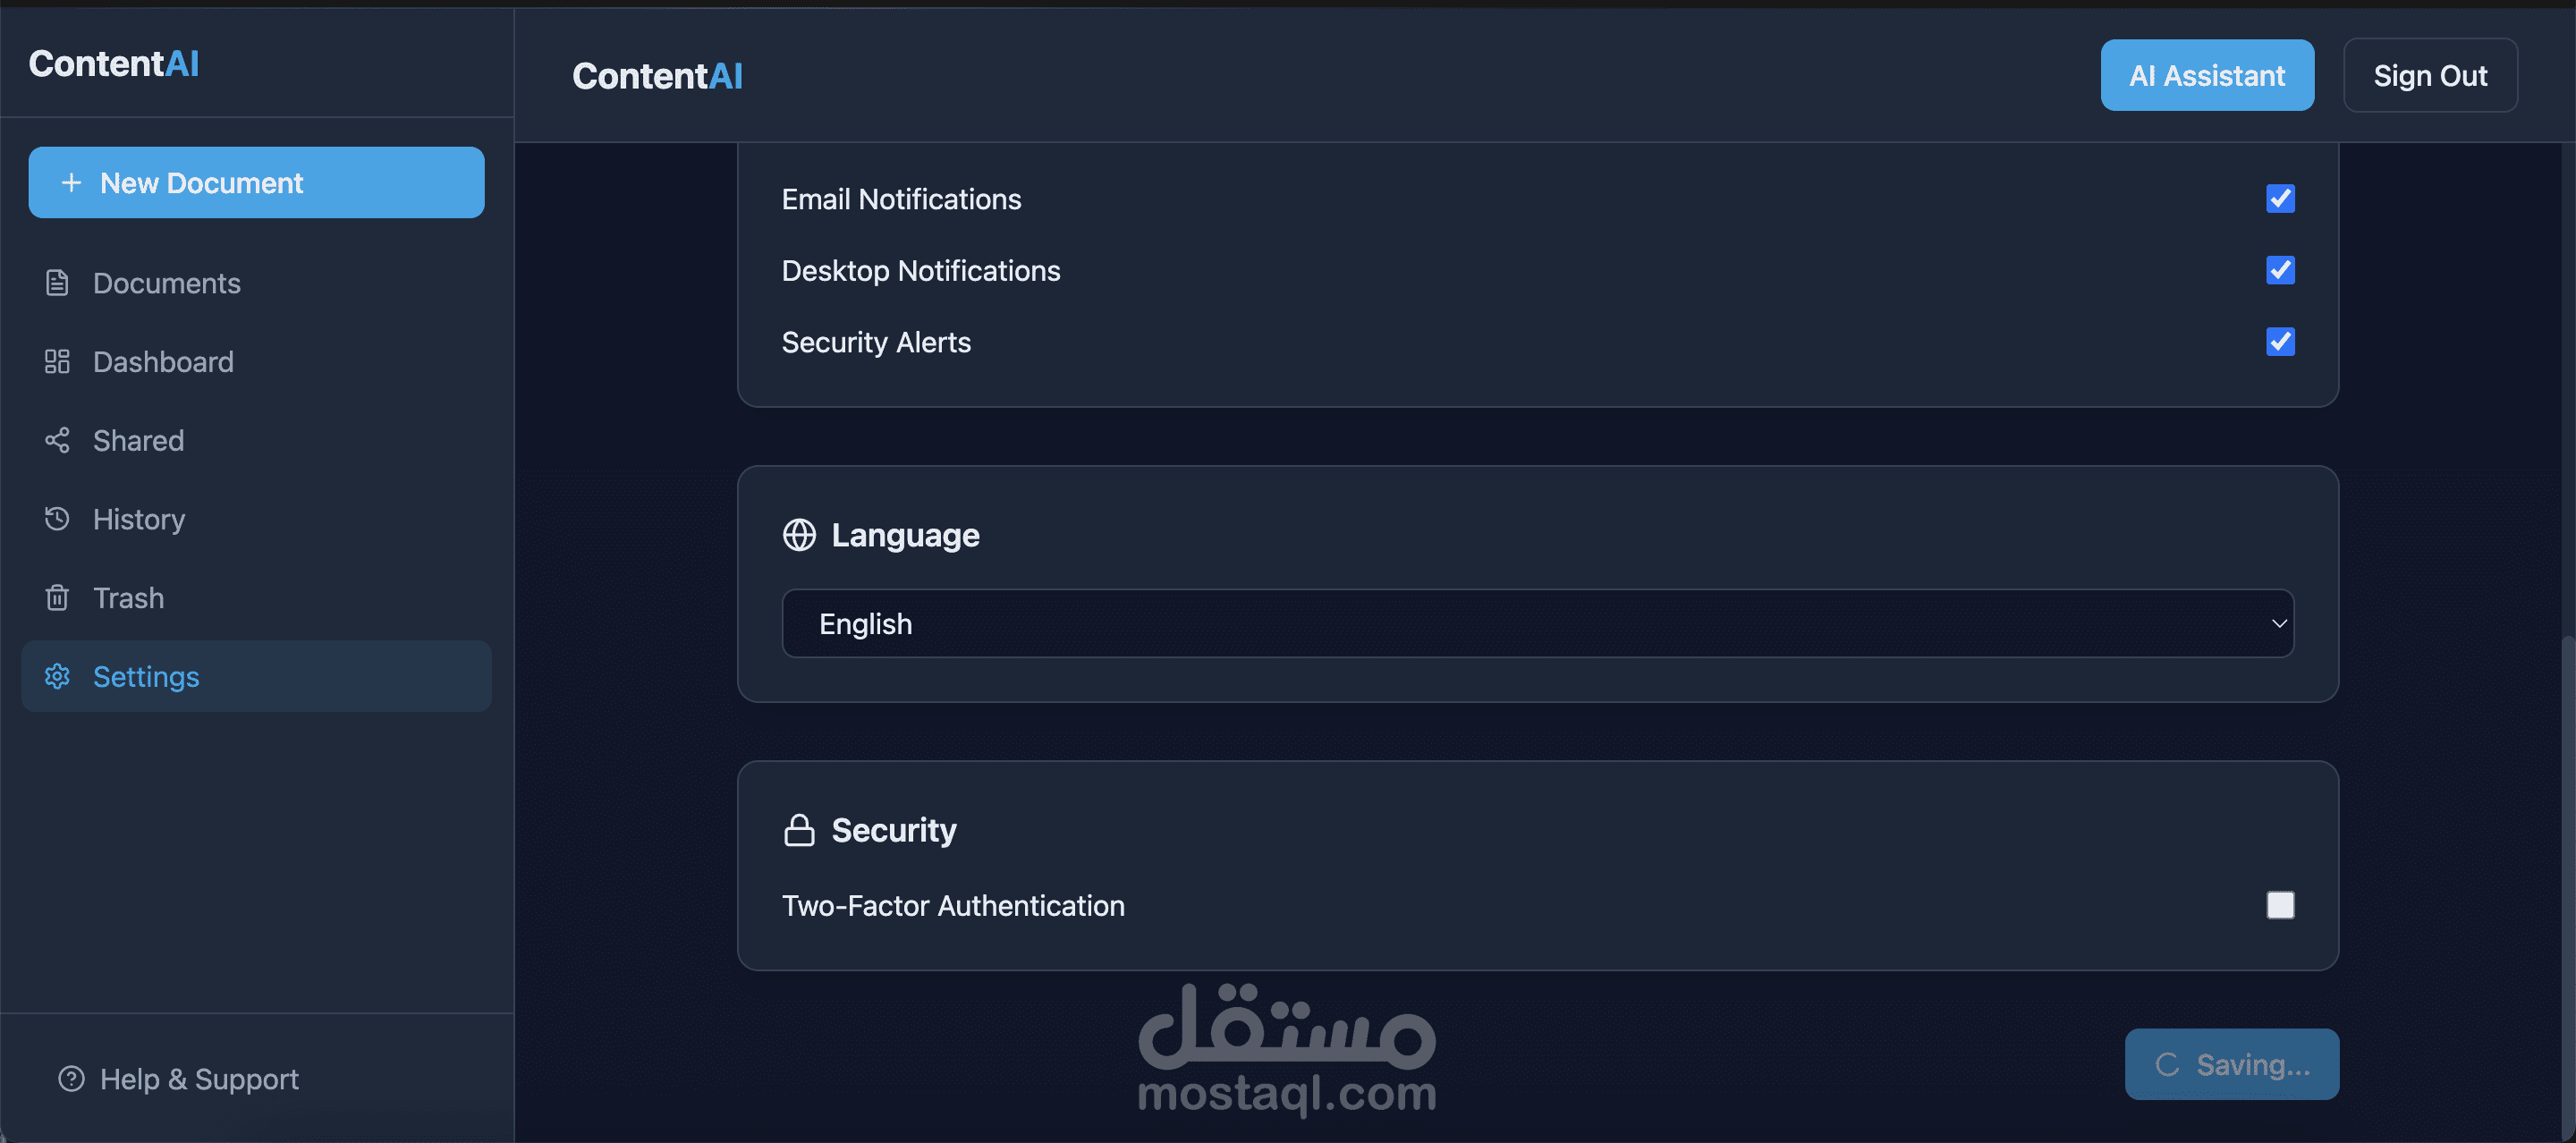Open the English language dropdown
The height and width of the screenshot is (1143, 2576).
point(1537,623)
